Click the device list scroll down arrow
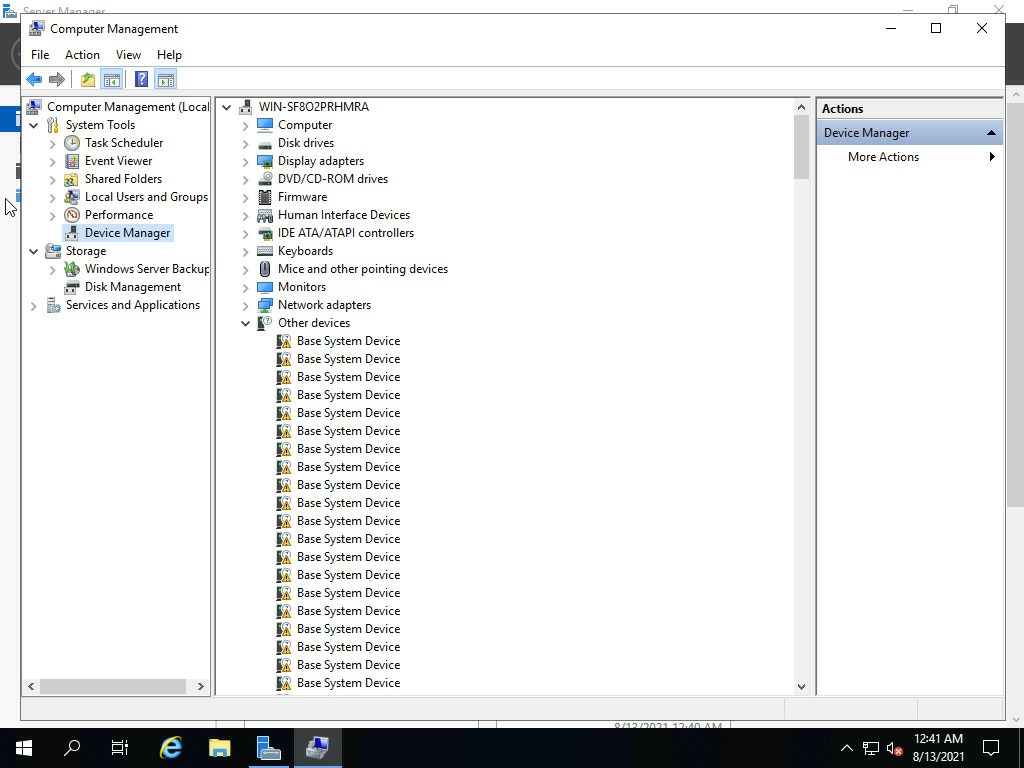 (x=801, y=686)
